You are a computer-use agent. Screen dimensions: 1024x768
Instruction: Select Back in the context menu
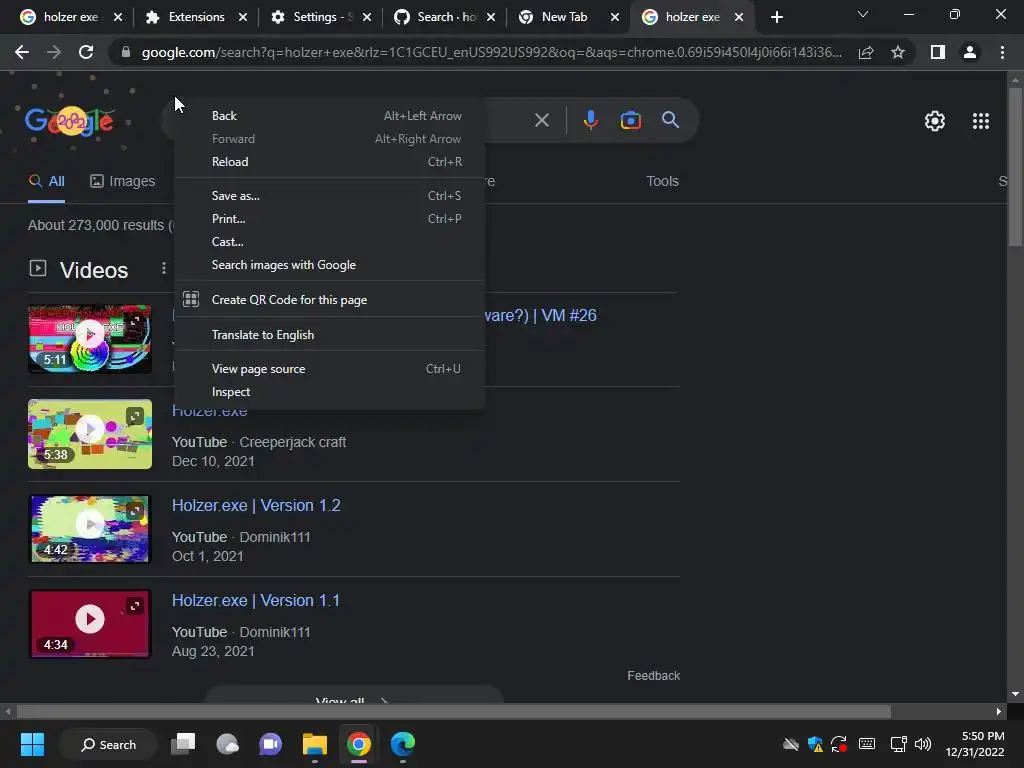[329, 116]
